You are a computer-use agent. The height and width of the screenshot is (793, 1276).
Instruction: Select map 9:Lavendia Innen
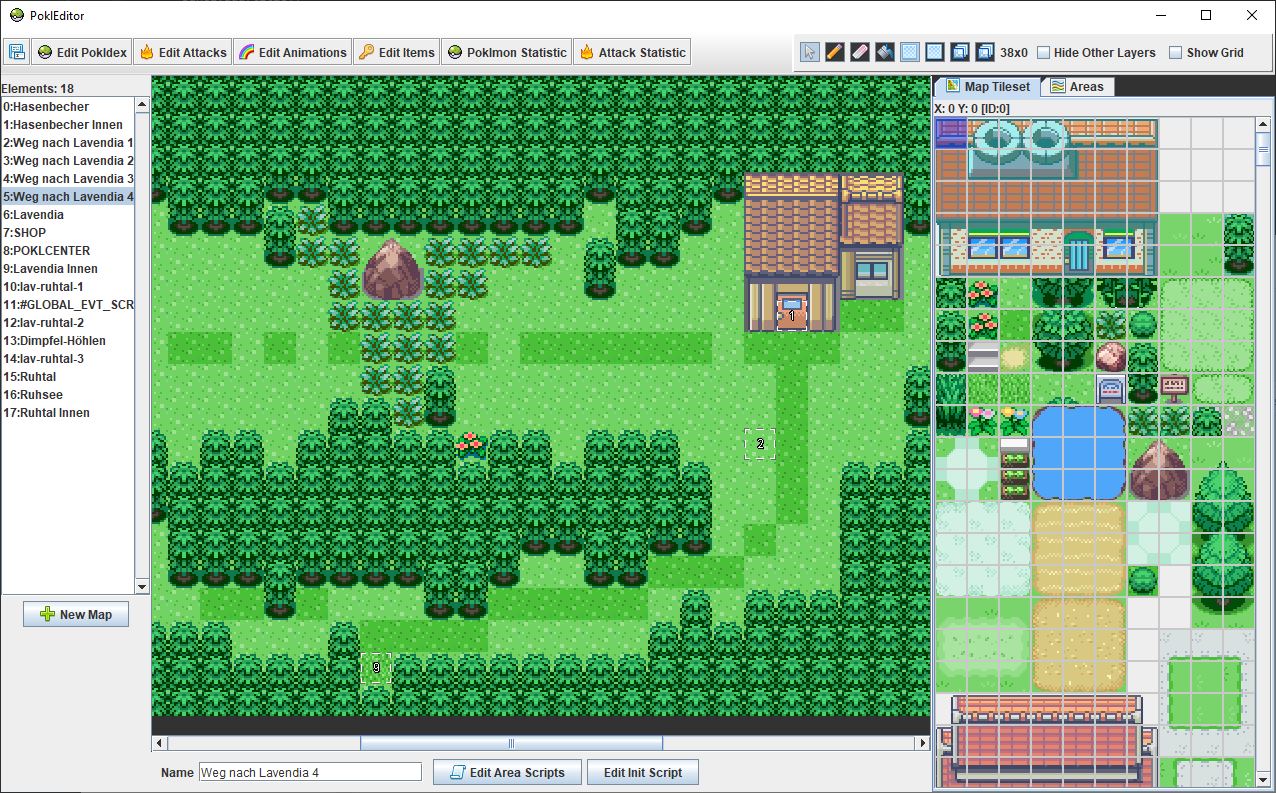click(68, 268)
